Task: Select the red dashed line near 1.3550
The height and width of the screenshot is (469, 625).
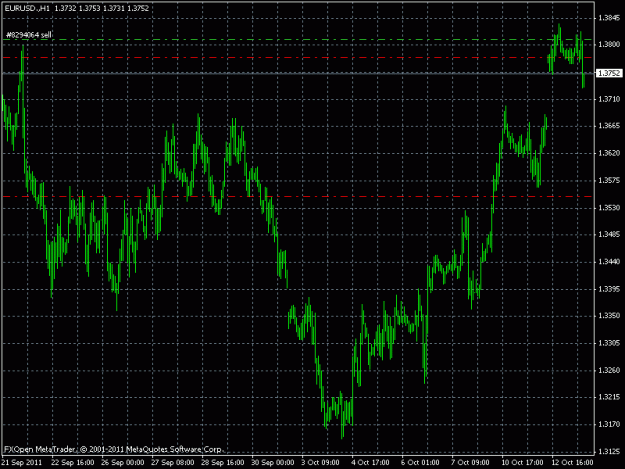Action: click(297, 196)
